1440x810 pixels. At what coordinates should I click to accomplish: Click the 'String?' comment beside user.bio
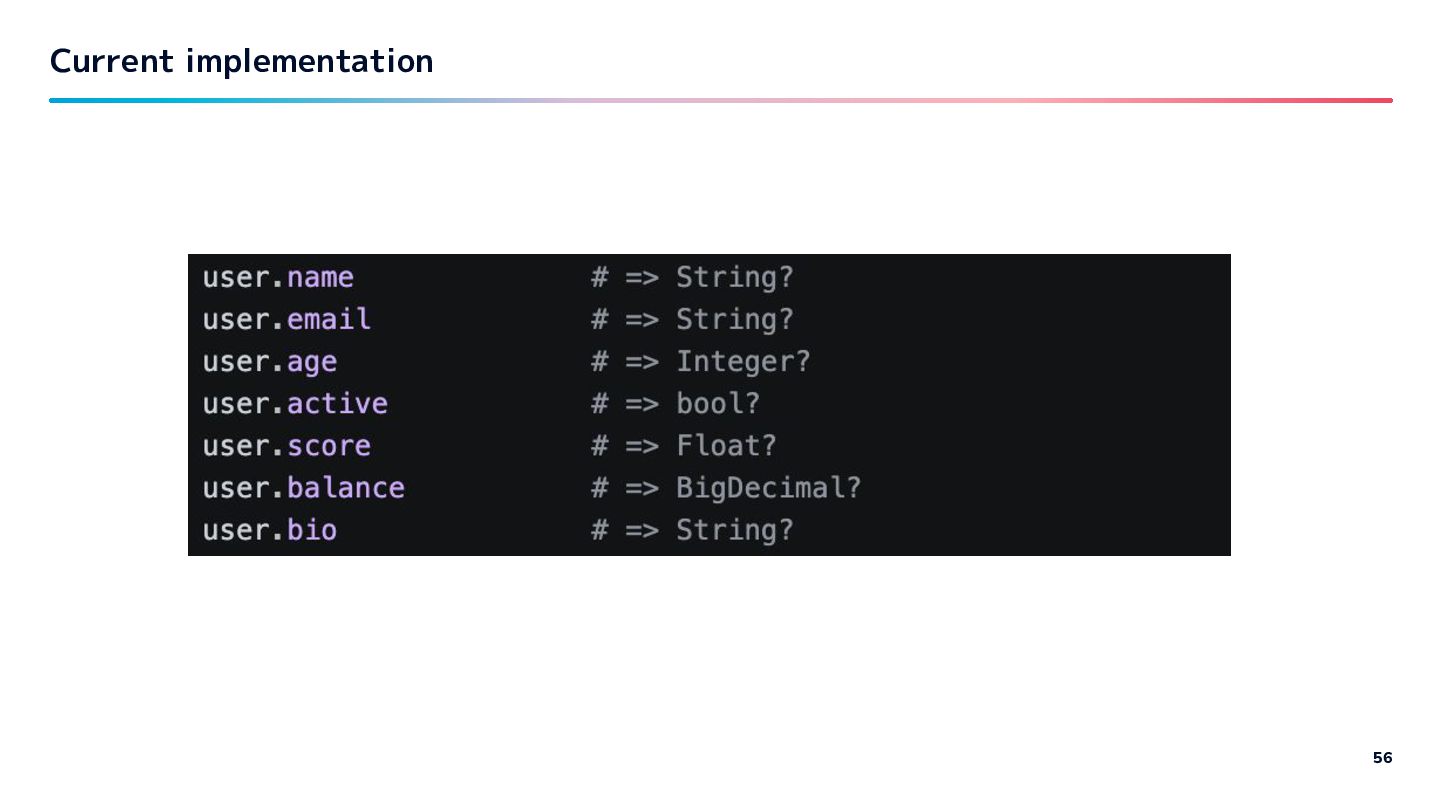point(735,530)
